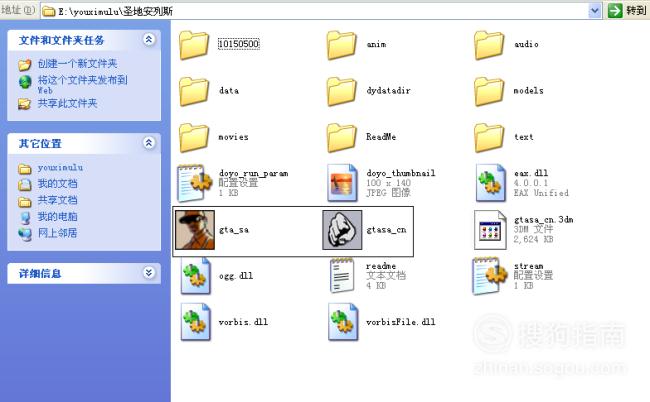
Task: Expand the 详细信息 panel
Action: click(149, 273)
